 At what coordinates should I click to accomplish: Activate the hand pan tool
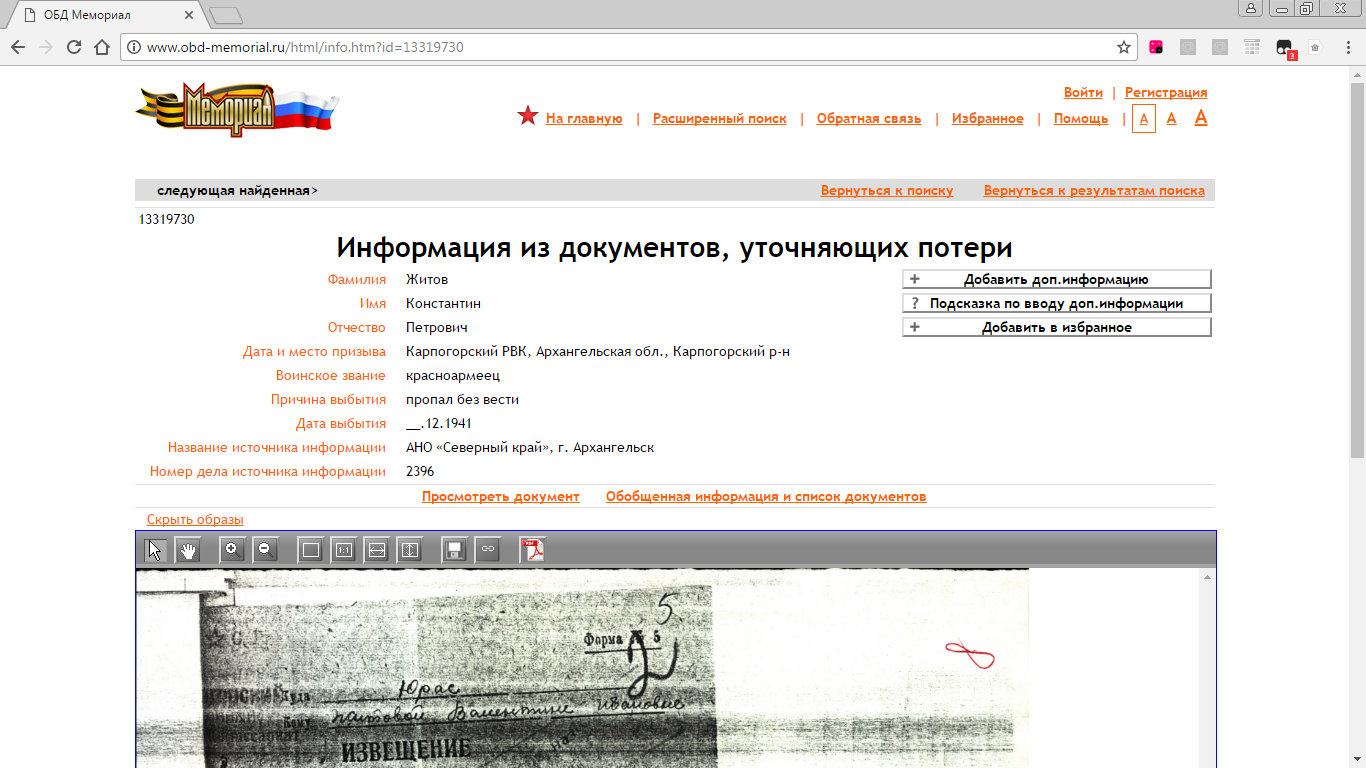pyautogui.click(x=188, y=550)
